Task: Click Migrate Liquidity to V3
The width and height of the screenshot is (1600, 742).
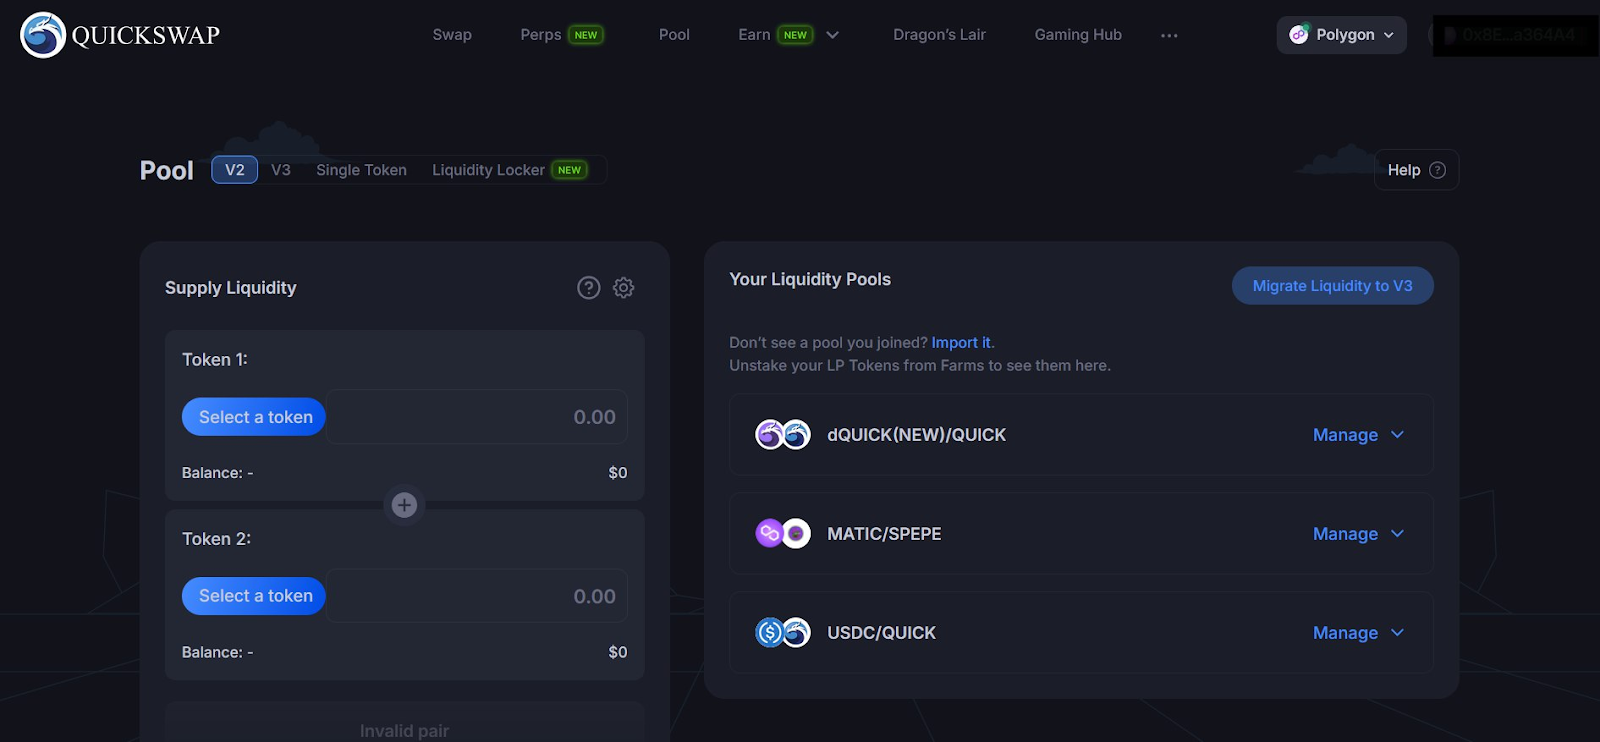Action: (1332, 286)
